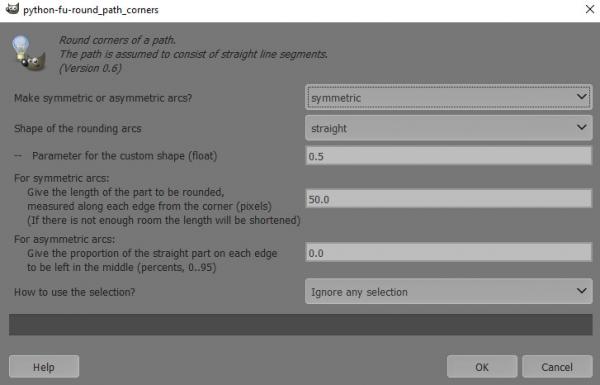Close the python-fu dialog with the X
Viewport: 600px width, 385px height.
tap(590, 9)
